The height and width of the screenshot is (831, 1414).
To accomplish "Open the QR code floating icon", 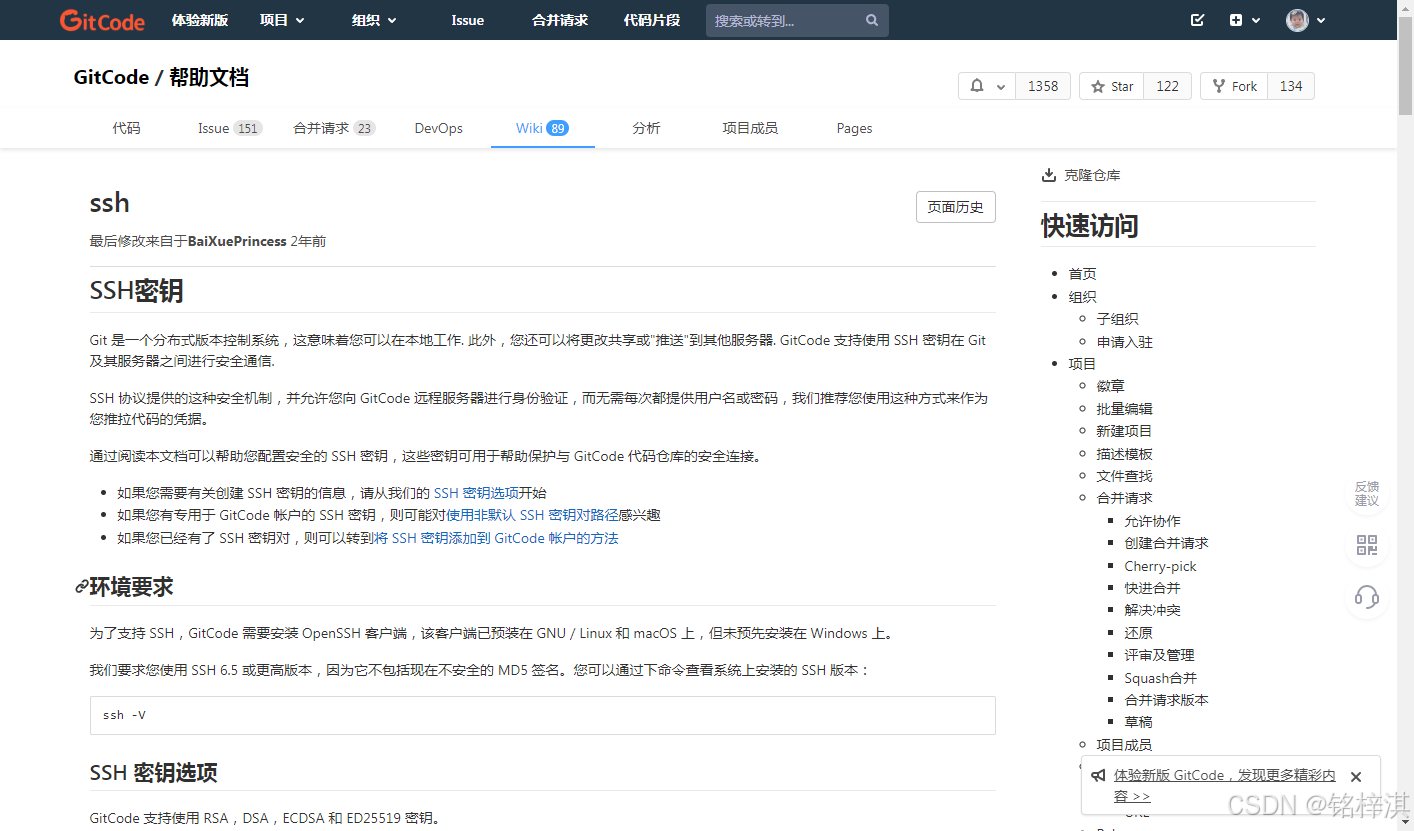I will 1367,545.
